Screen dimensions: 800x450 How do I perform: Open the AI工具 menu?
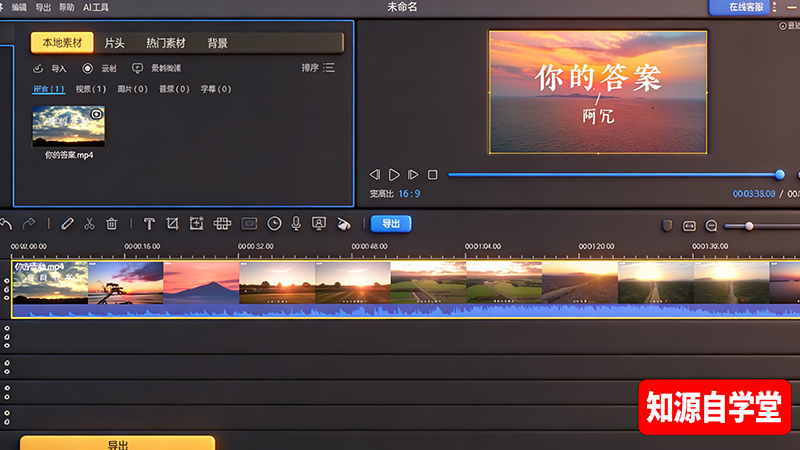click(96, 7)
